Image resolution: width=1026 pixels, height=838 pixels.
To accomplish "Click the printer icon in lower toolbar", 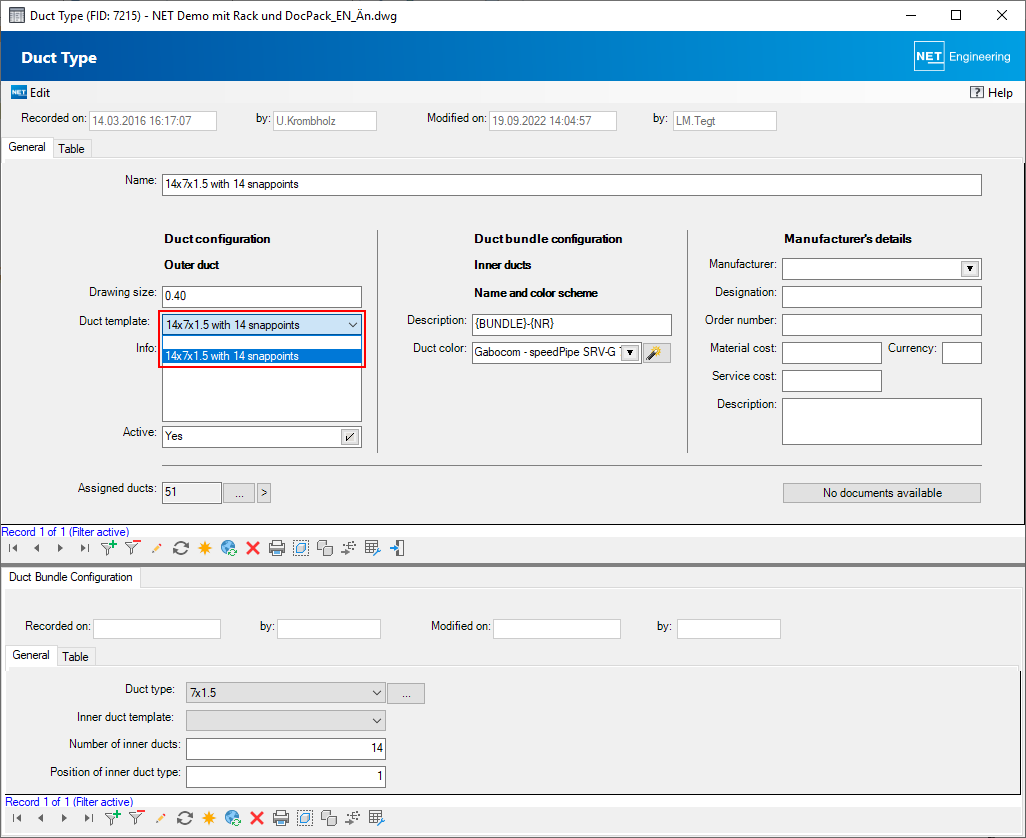I will click(281, 818).
